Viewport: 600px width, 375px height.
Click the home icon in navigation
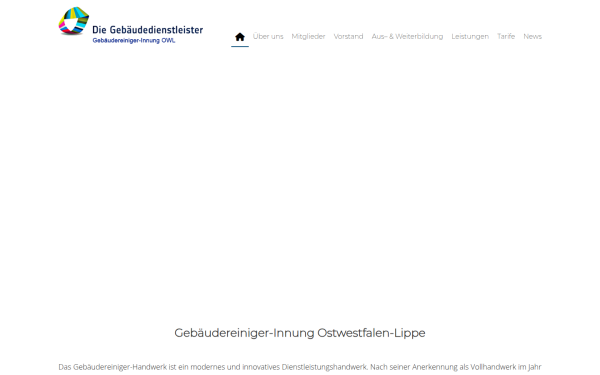(240, 37)
